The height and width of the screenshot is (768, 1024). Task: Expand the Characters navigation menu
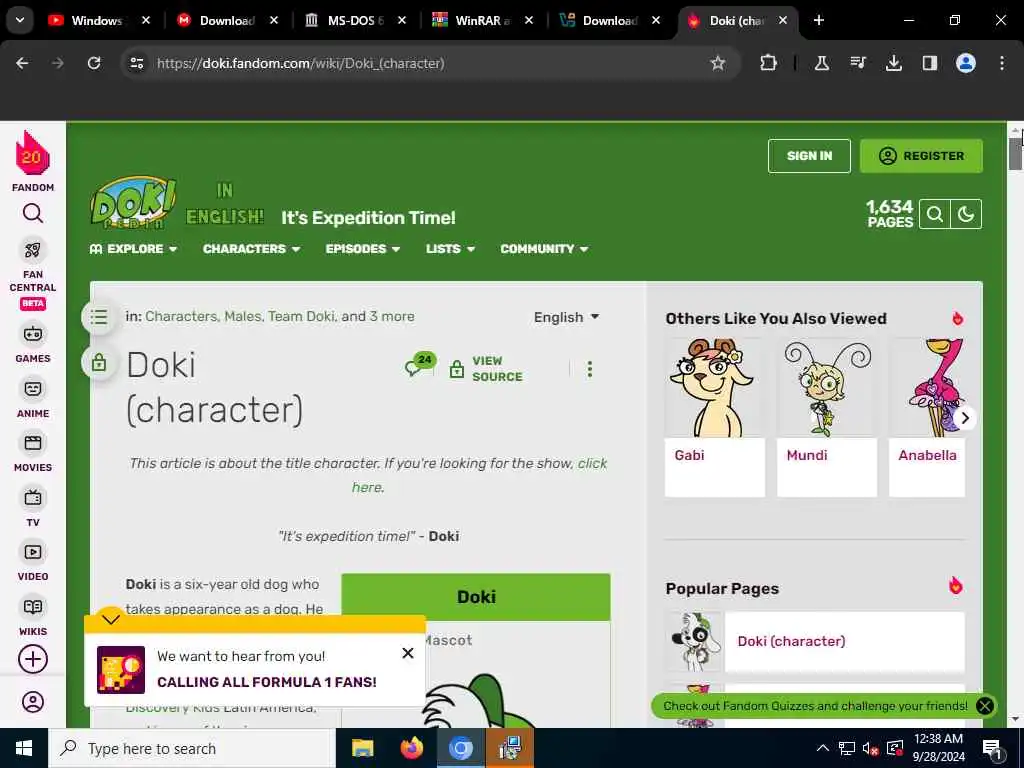[x=251, y=249]
